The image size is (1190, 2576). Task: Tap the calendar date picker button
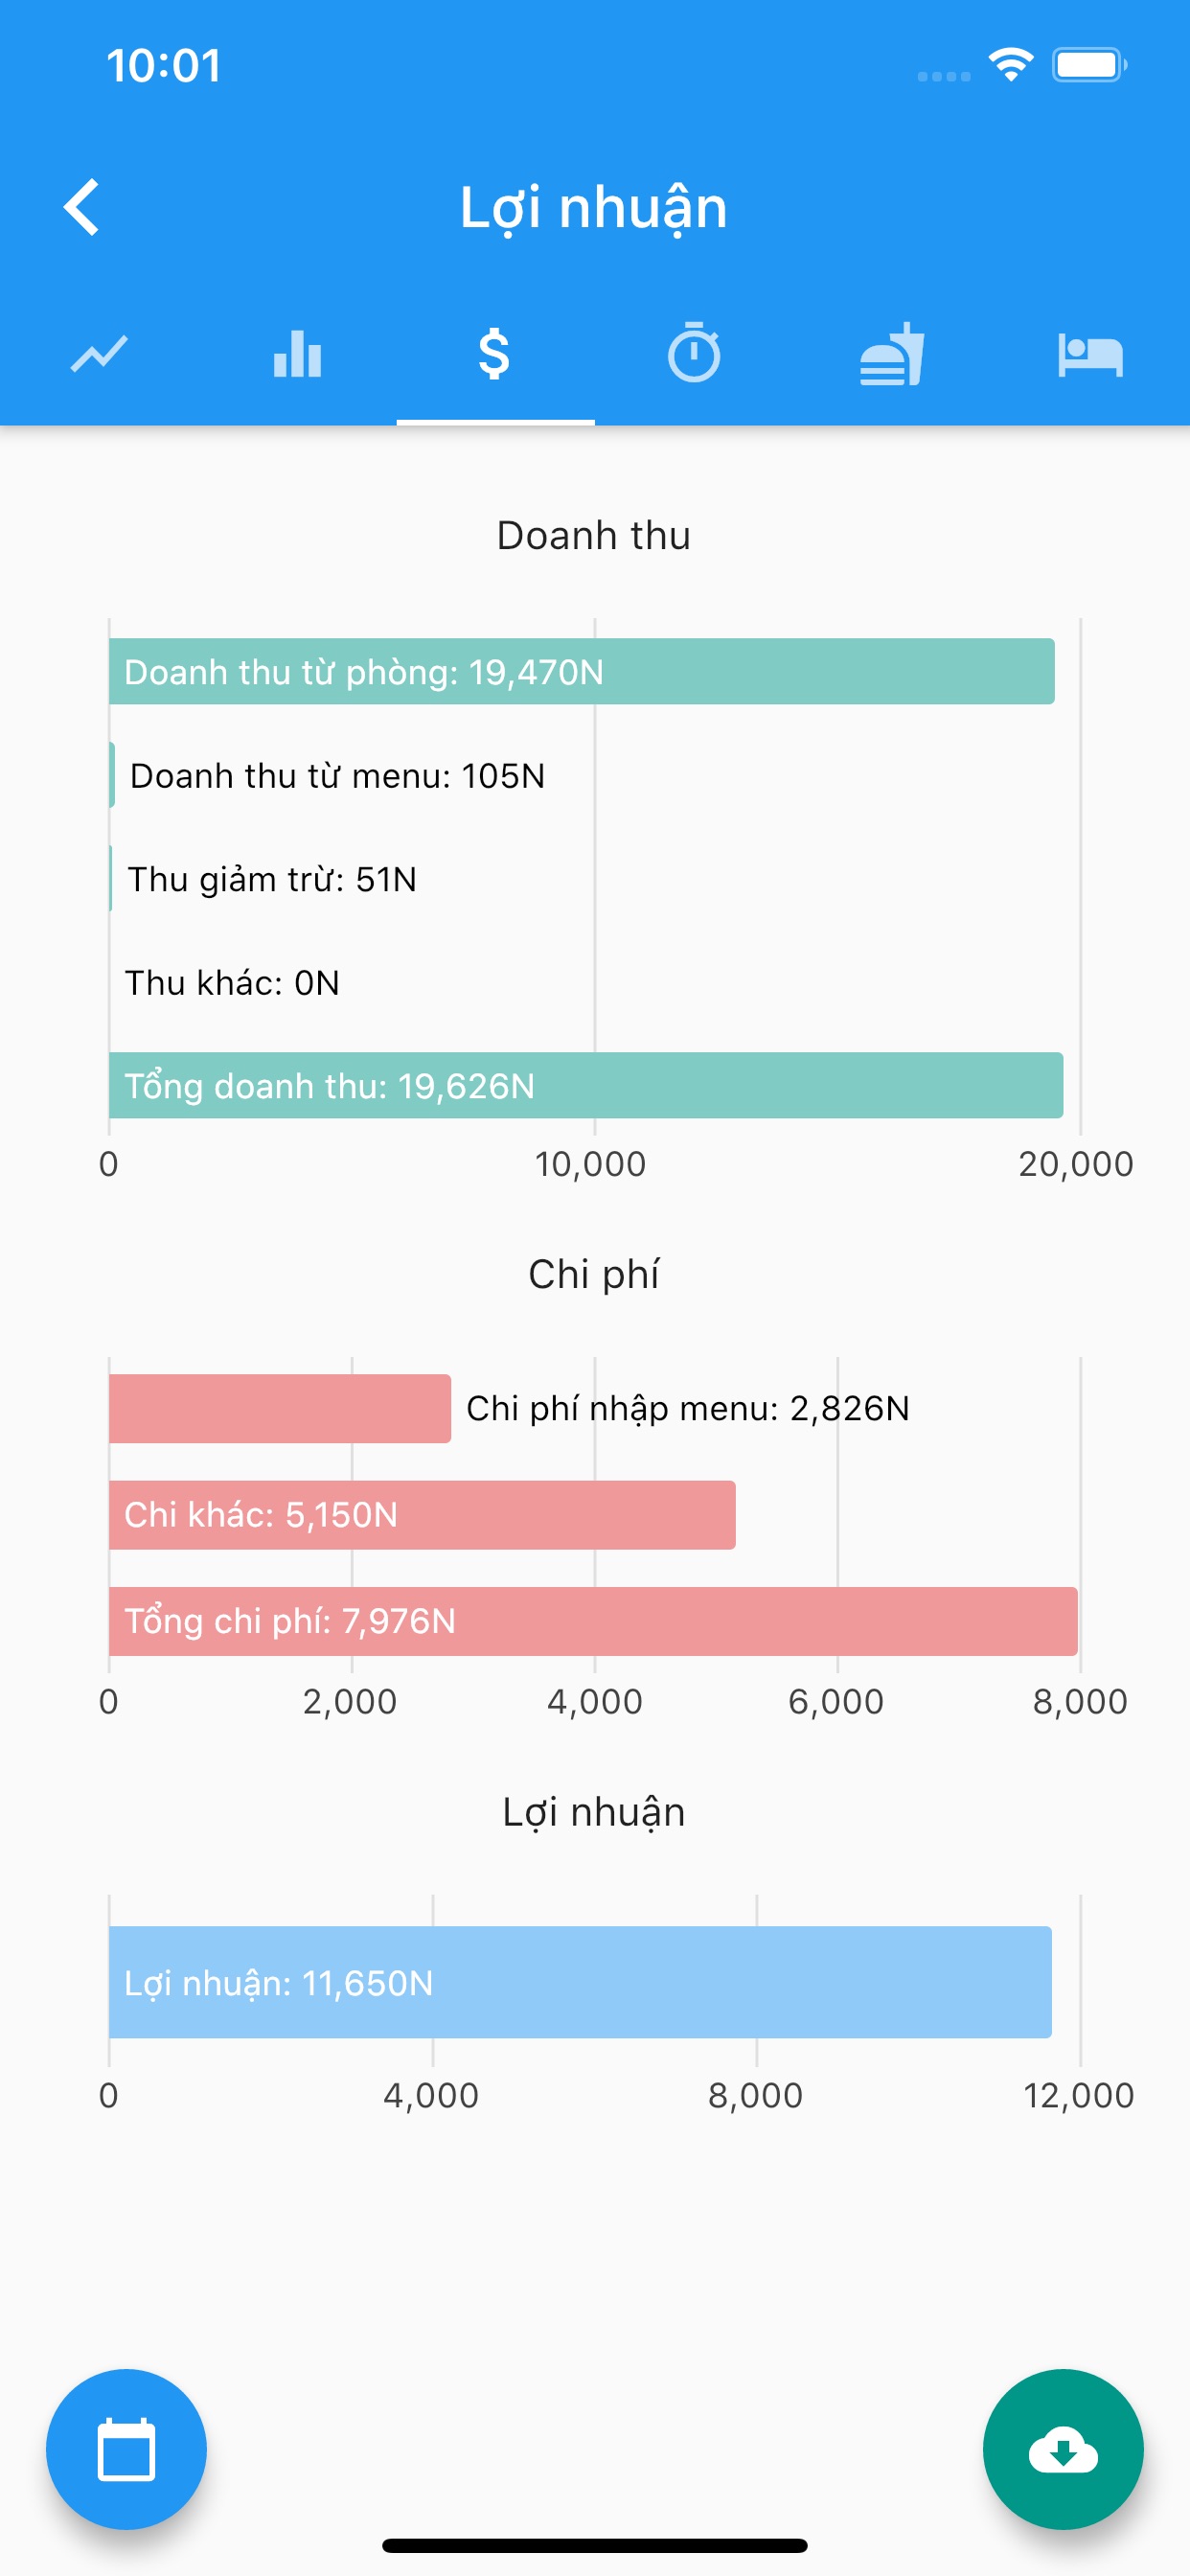pyautogui.click(x=126, y=2449)
